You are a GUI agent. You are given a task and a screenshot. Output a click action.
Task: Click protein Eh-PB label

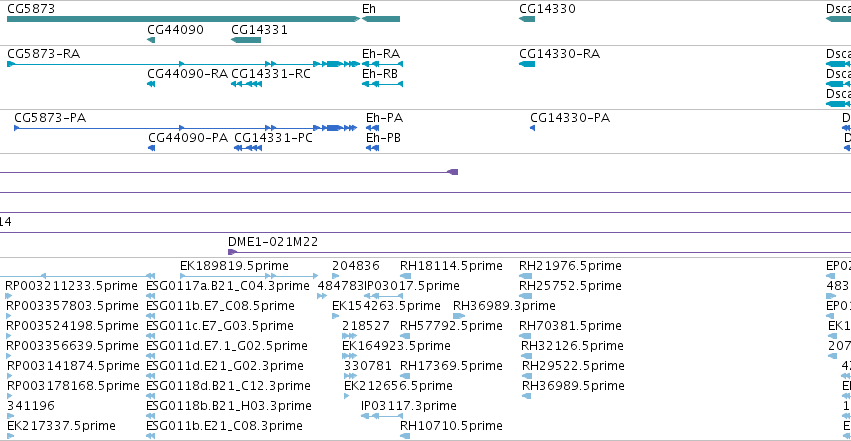(383, 138)
